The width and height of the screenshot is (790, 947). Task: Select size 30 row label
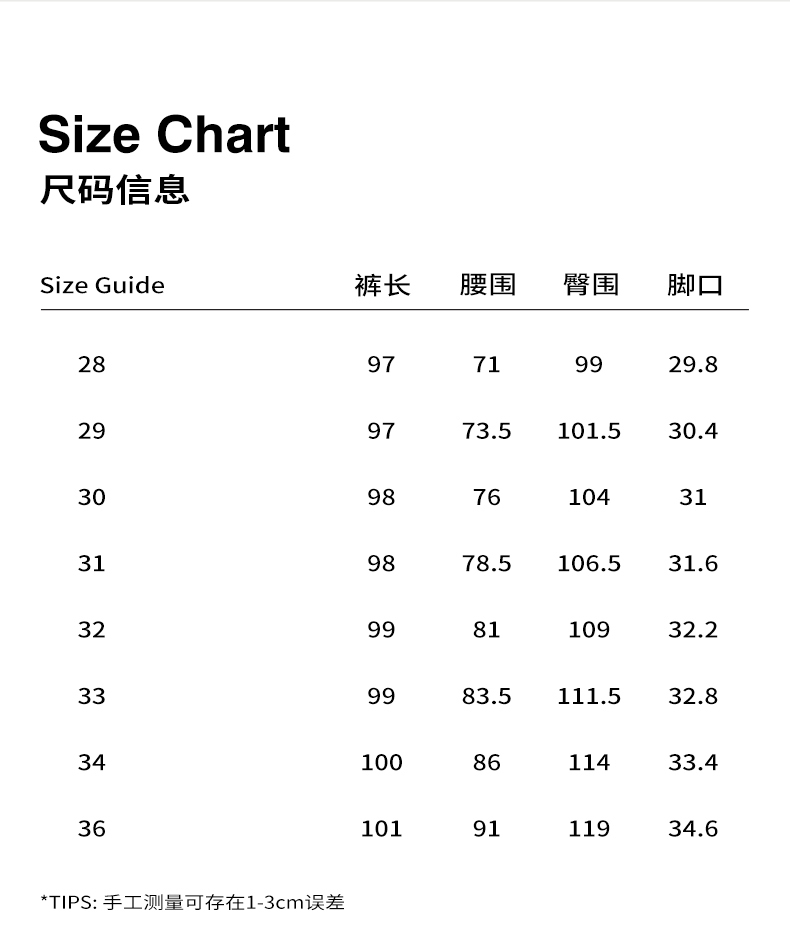coord(91,497)
